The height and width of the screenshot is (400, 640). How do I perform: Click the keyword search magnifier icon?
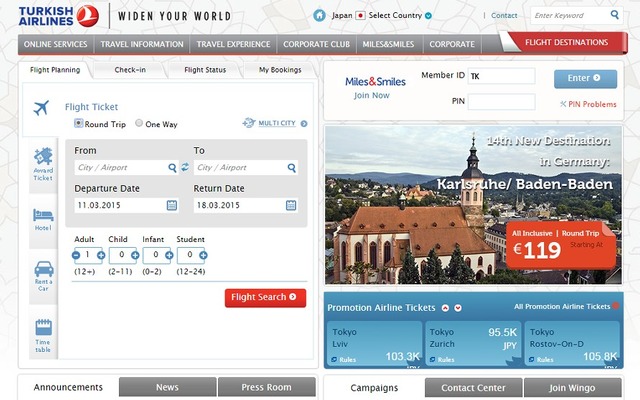[614, 15]
